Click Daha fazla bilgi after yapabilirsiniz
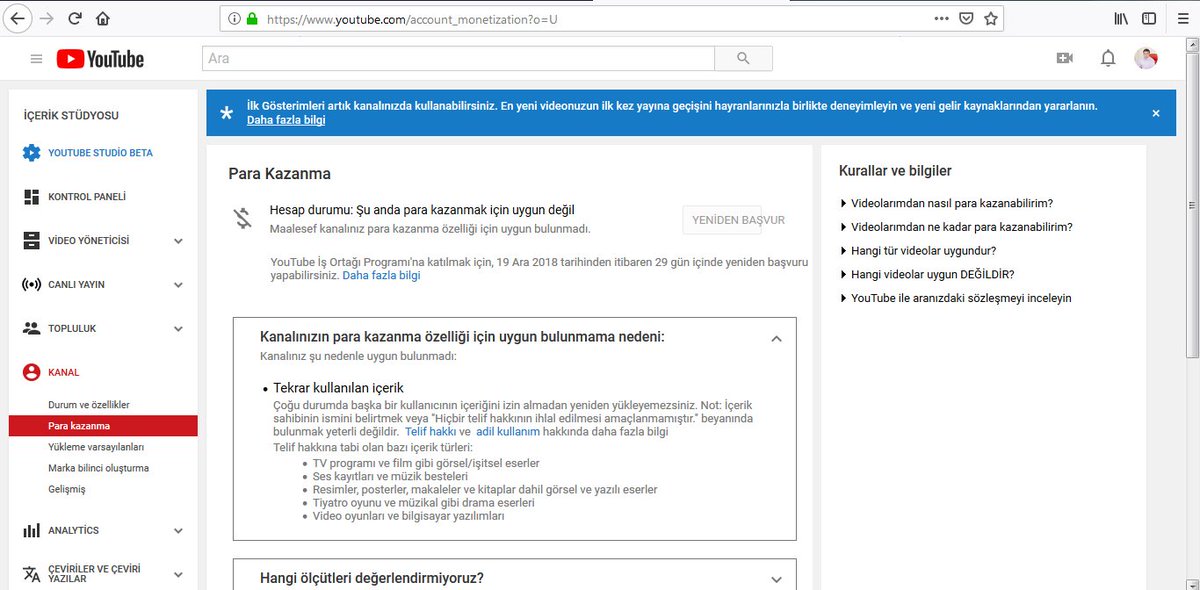The height and width of the screenshot is (590, 1200). [381, 275]
